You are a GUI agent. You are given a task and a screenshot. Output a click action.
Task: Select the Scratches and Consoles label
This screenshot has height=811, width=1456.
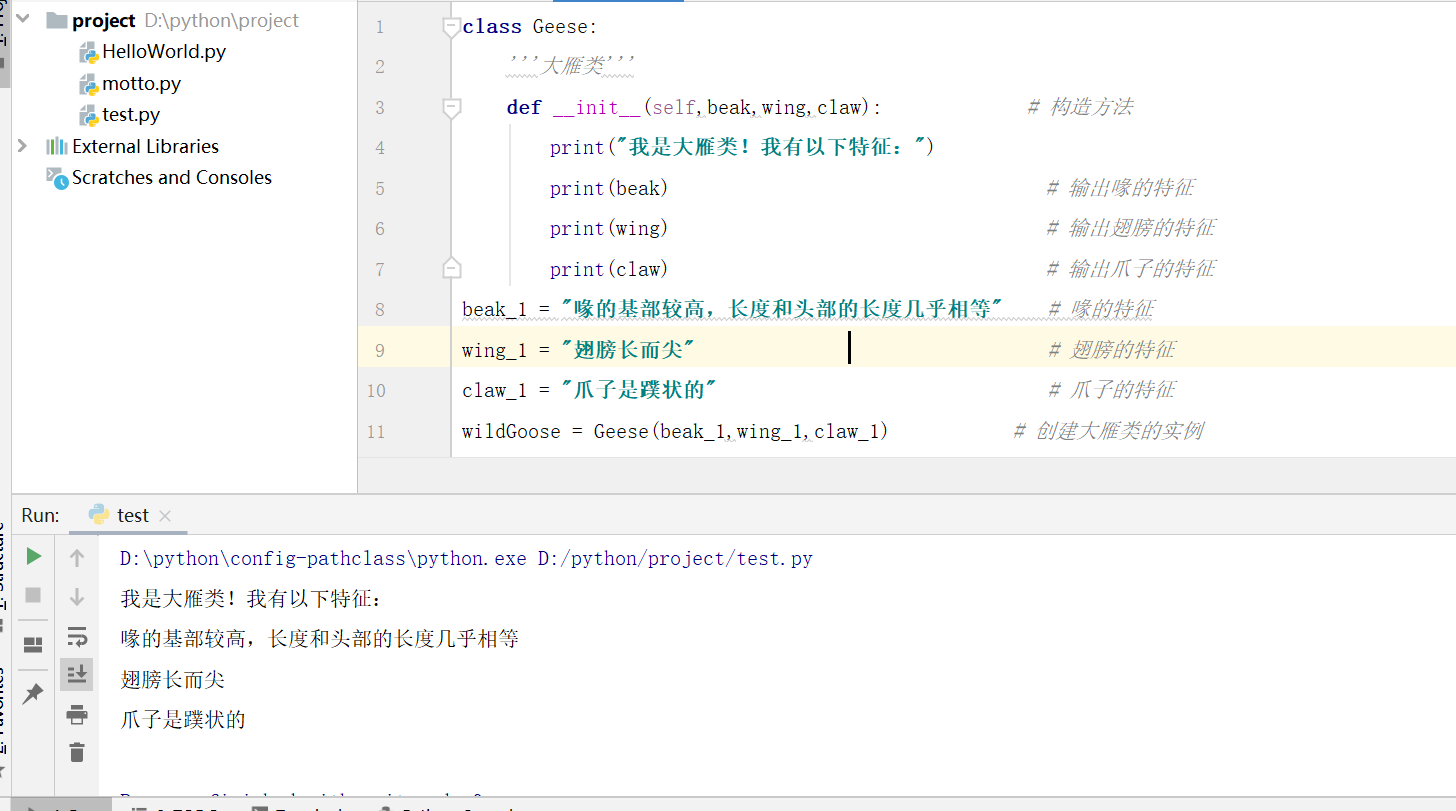[x=172, y=177]
